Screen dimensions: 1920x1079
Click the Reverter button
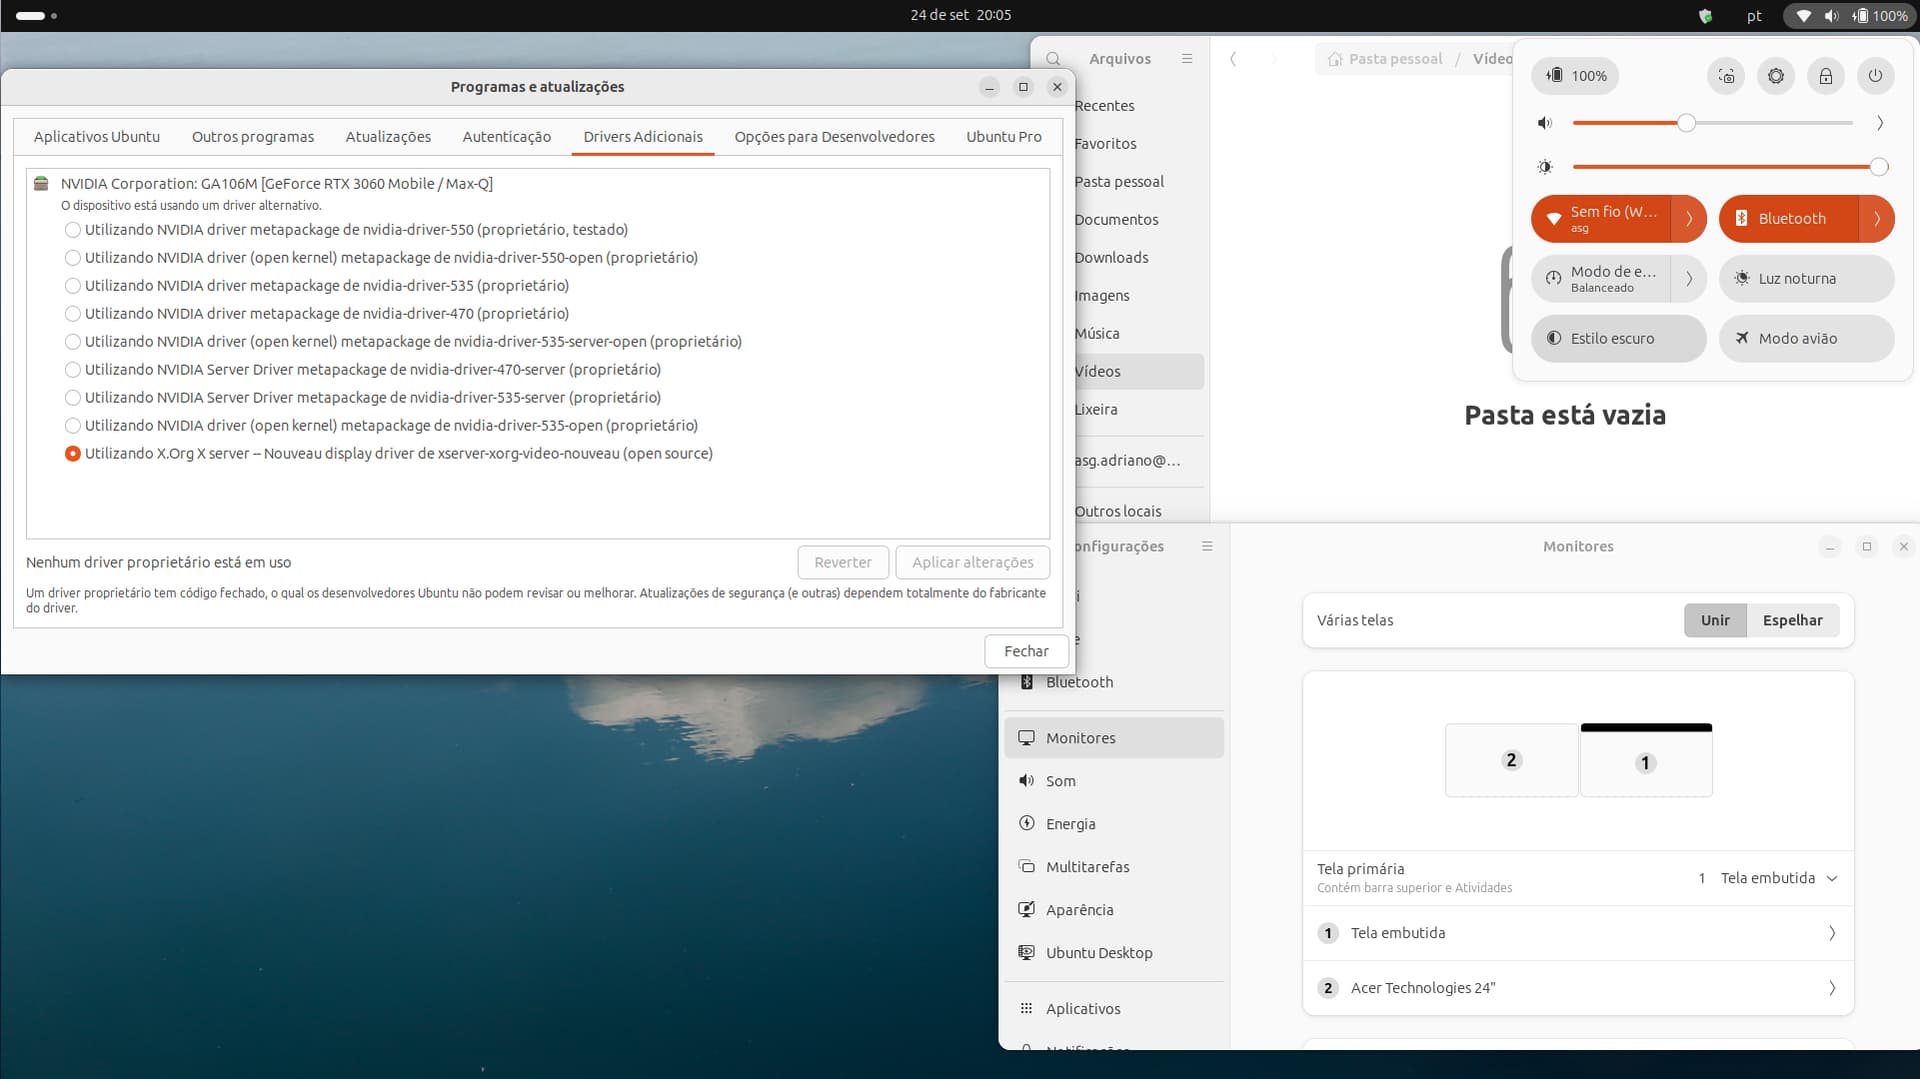click(x=843, y=563)
